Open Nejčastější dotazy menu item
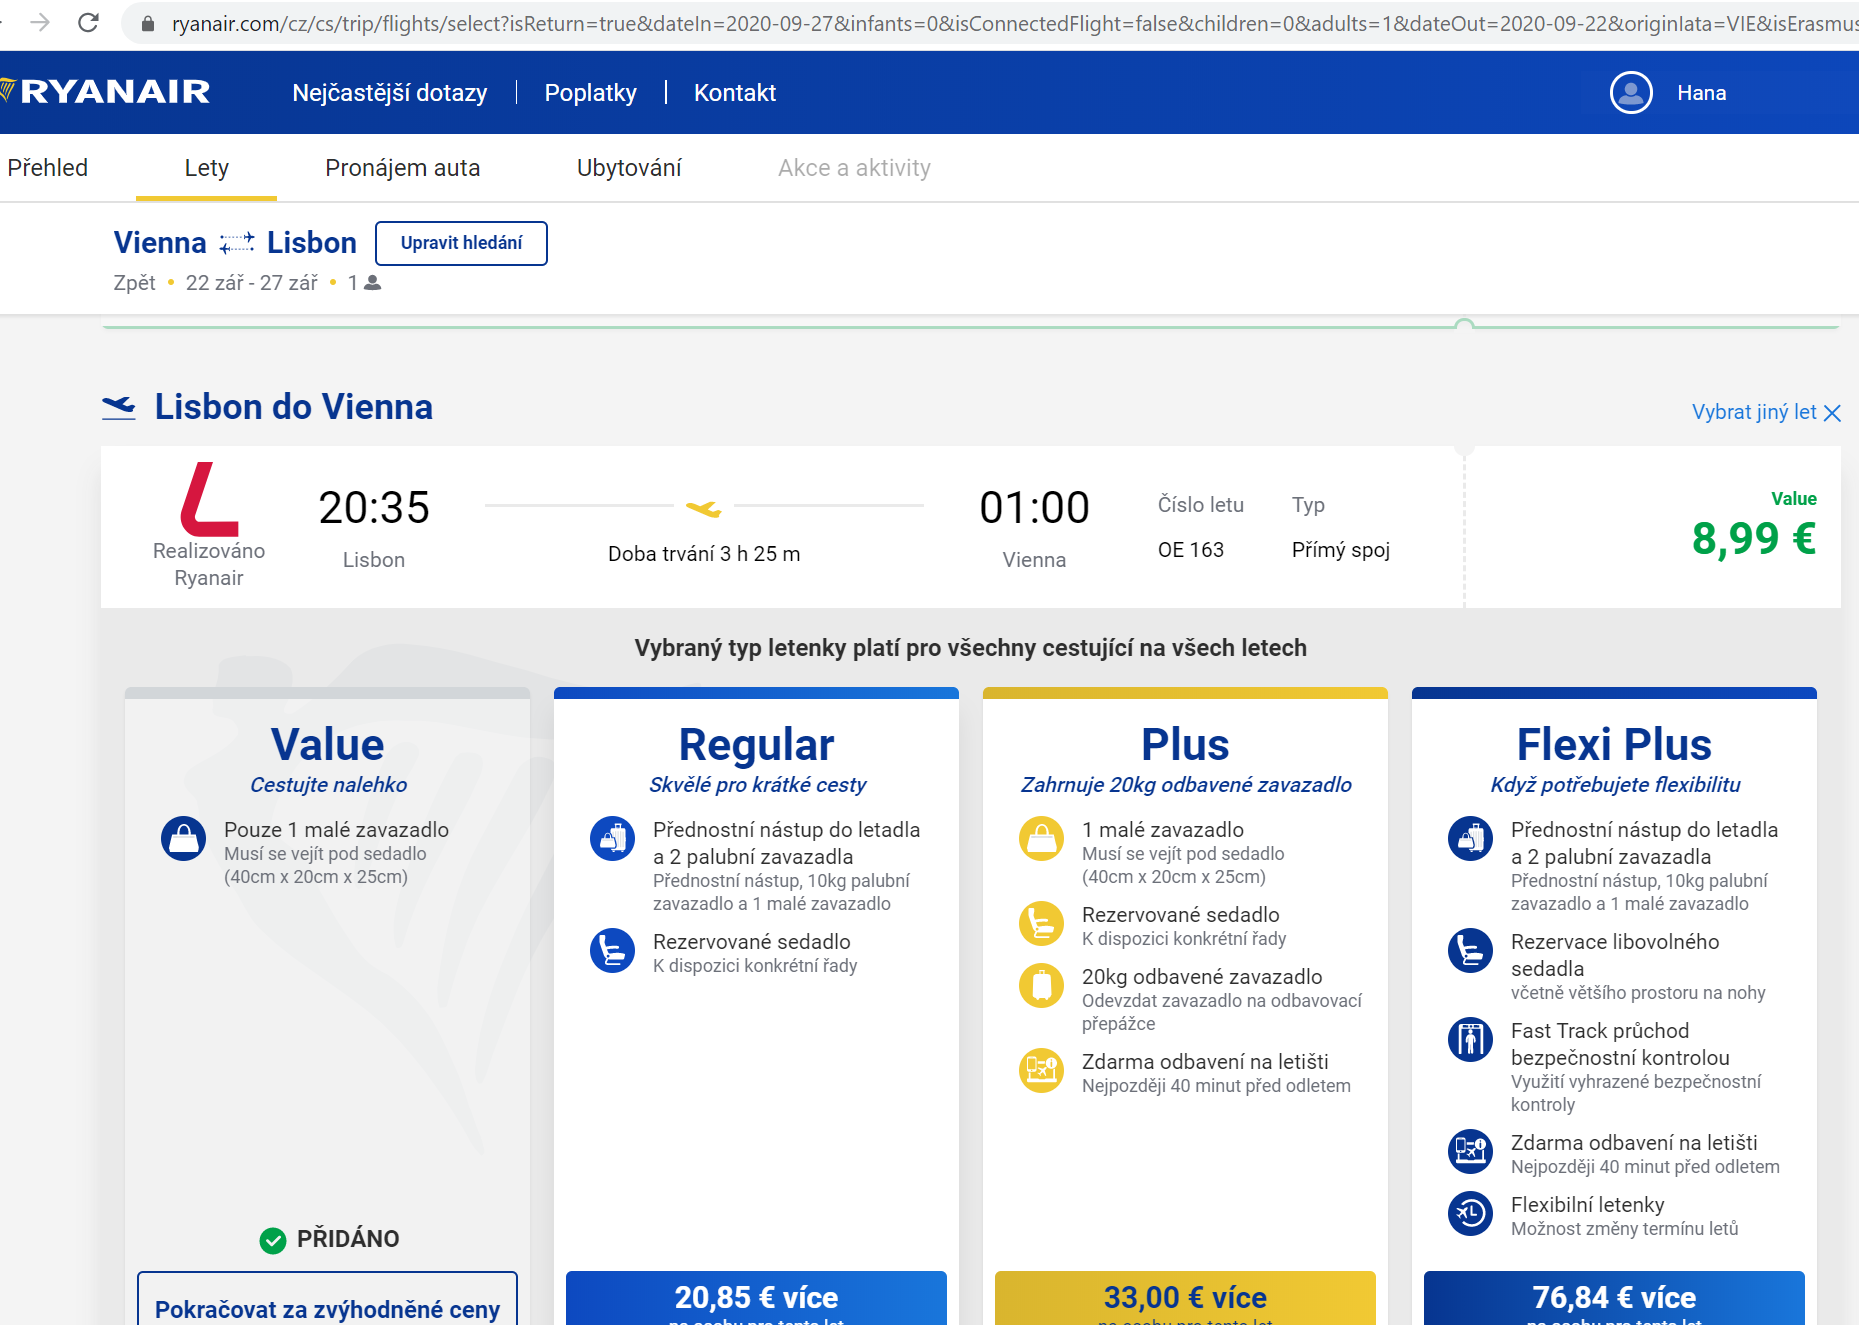Screen dimensions: 1859x1325 tap(390, 93)
